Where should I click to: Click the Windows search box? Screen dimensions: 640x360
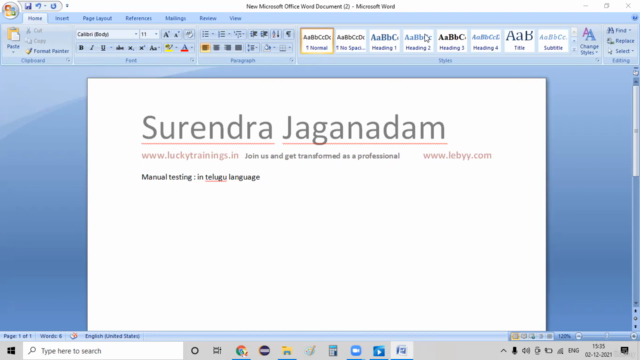[x=103, y=351]
